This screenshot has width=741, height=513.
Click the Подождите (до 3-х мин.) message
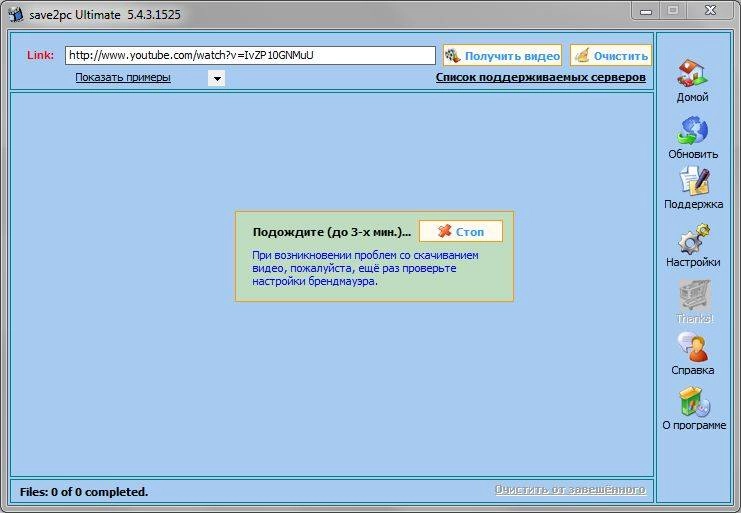(332, 232)
